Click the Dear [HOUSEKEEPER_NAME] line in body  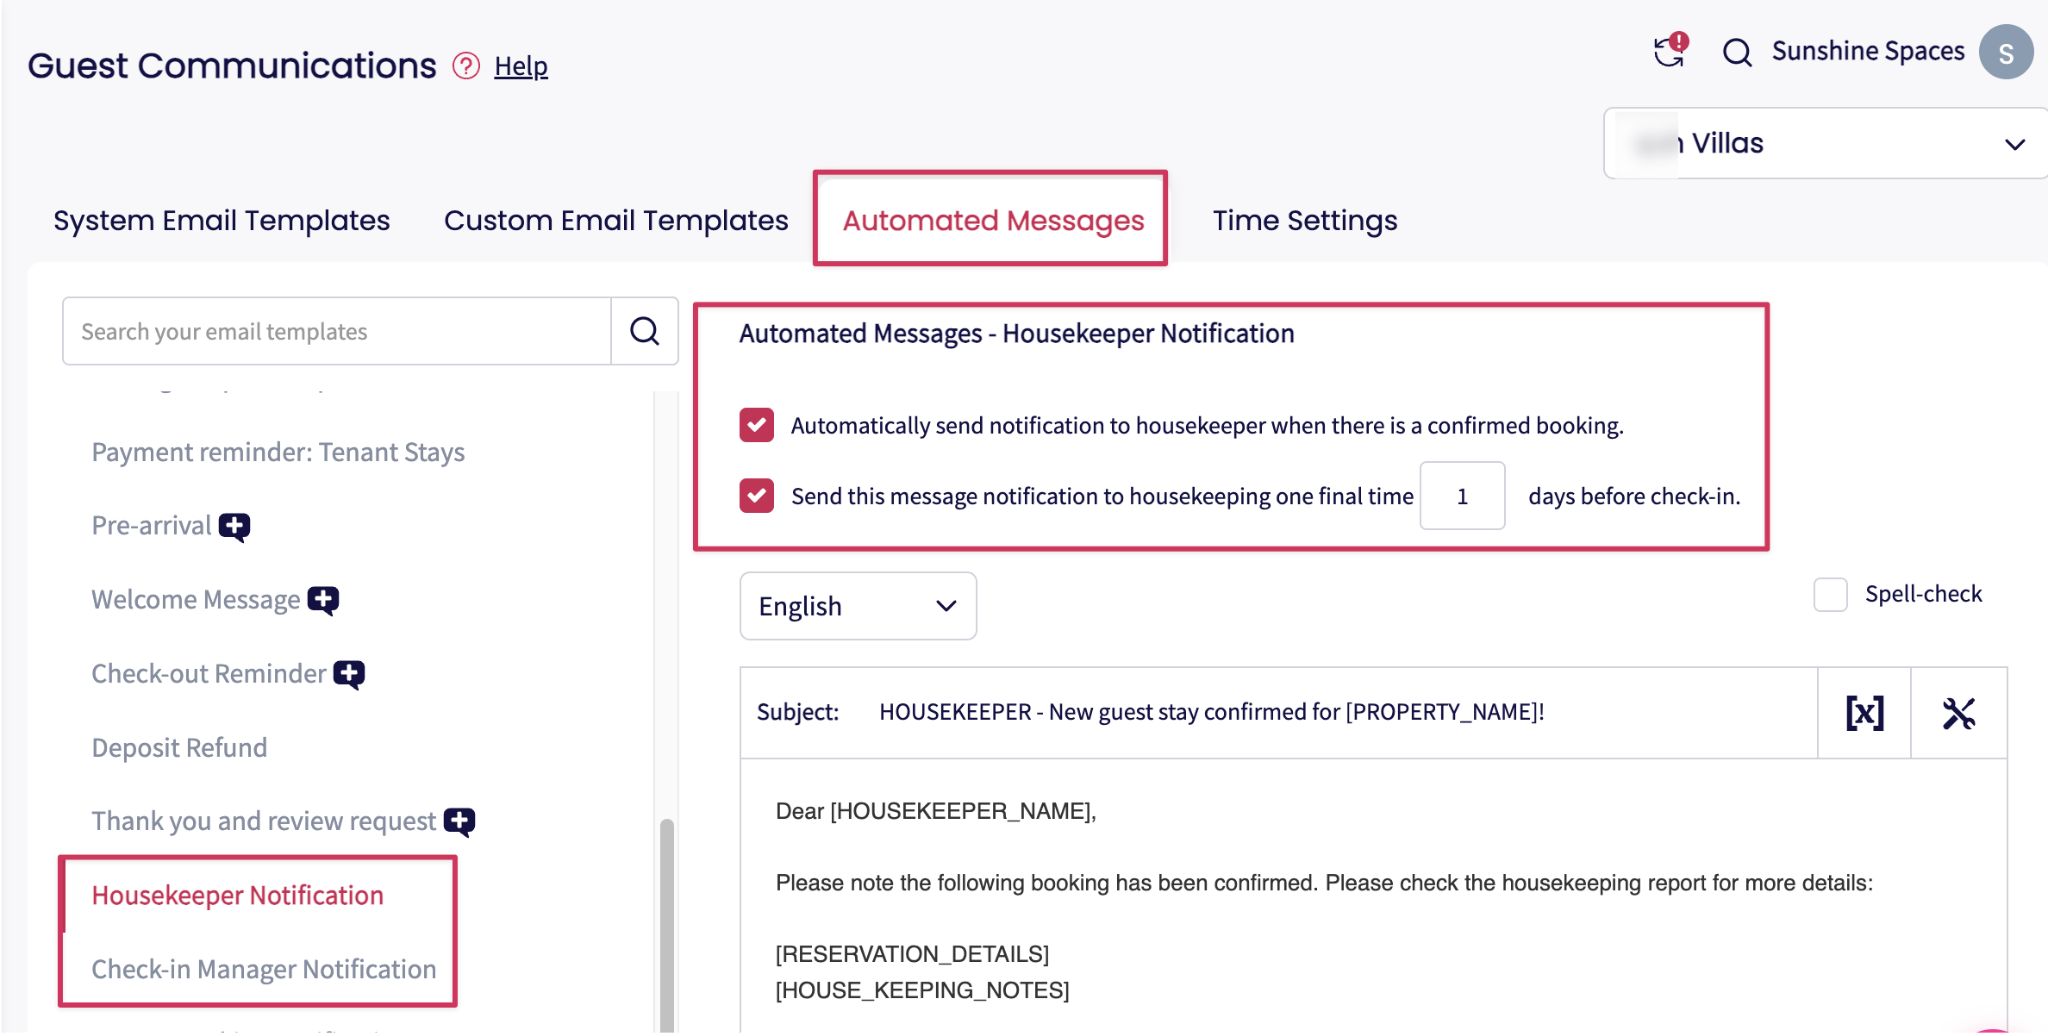pos(936,811)
